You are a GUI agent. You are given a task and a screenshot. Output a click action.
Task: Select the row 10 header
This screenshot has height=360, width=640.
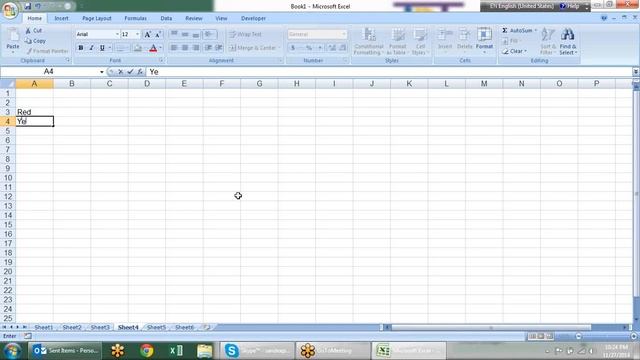pyautogui.click(x=8, y=178)
